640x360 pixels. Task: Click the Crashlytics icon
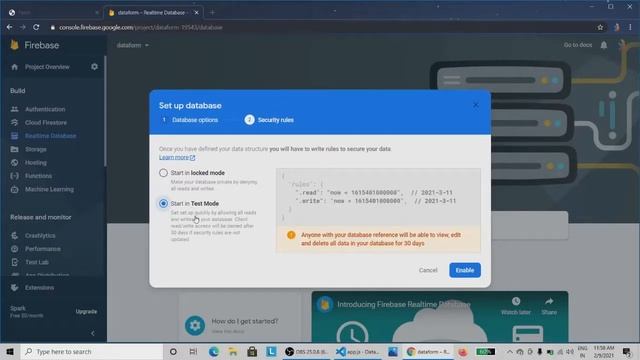15,236
